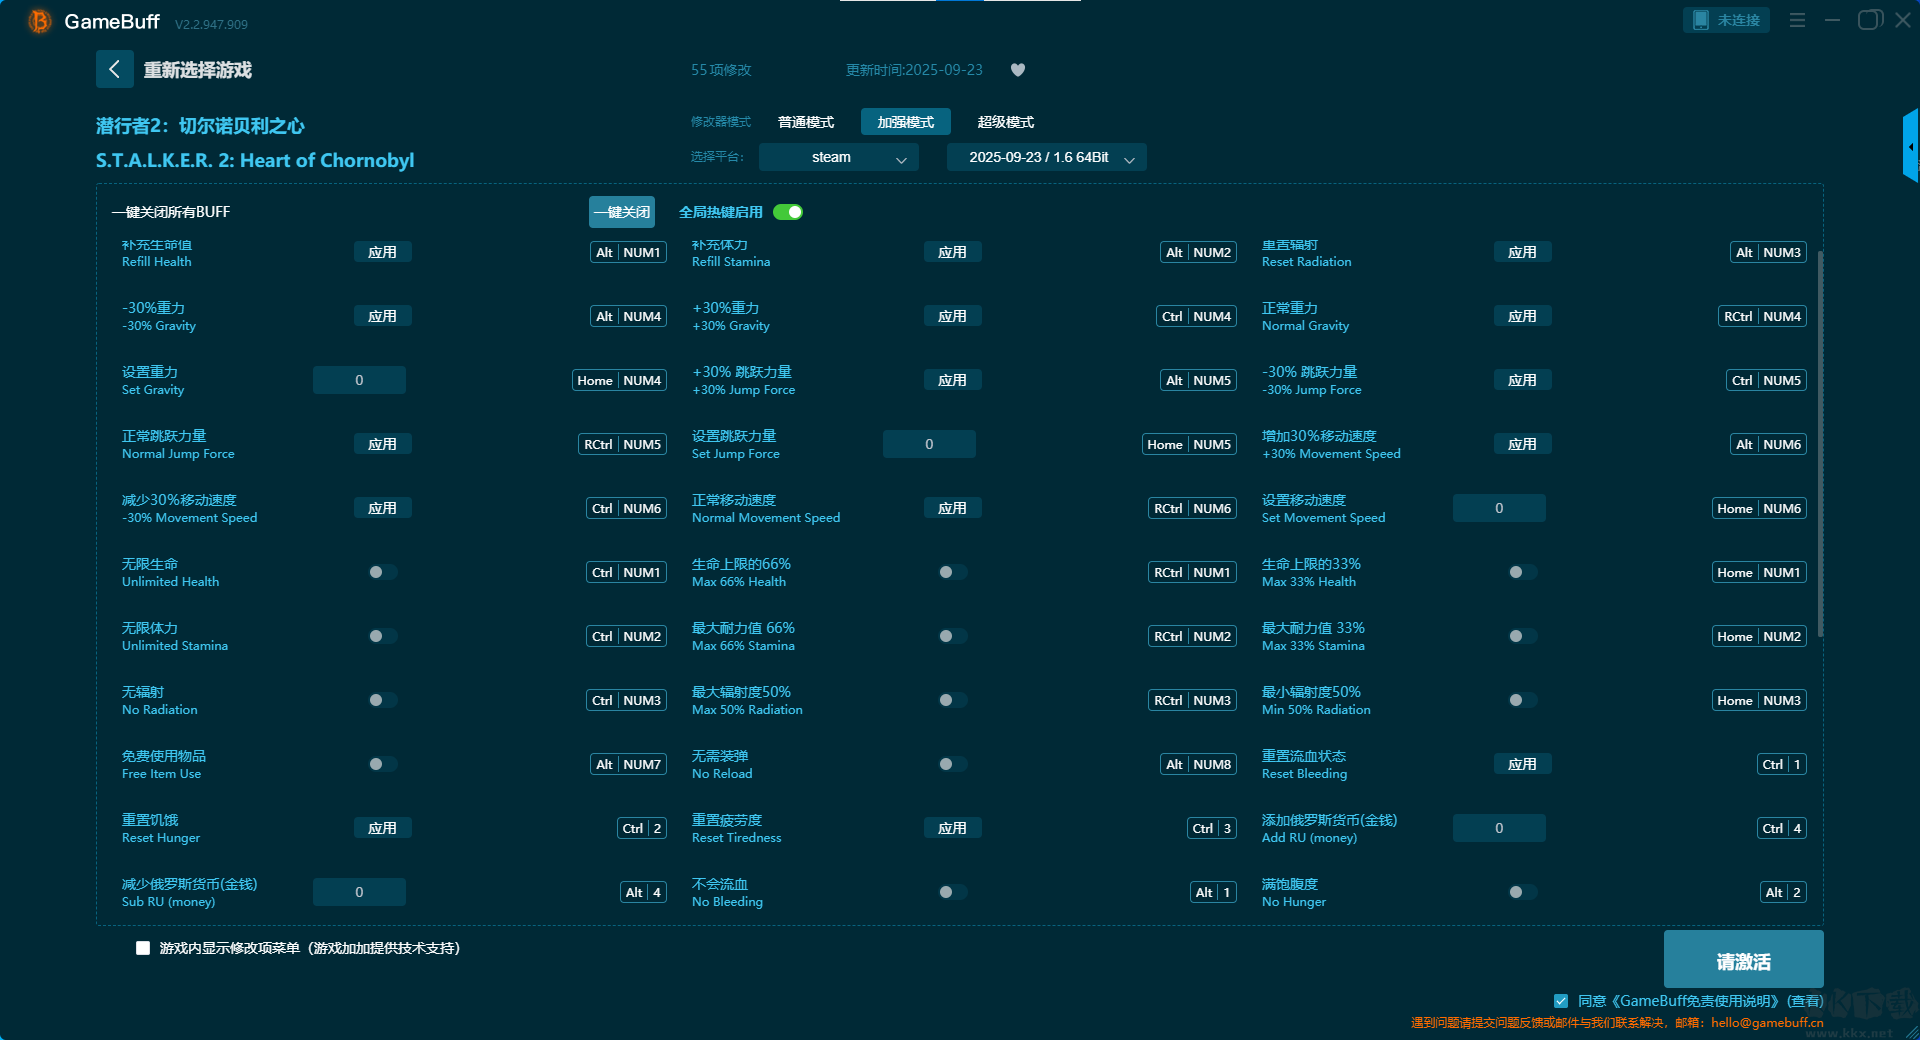Click the 重新选择游戏 reselect game label
Viewport: 1920px width, 1040px height.
coord(197,70)
